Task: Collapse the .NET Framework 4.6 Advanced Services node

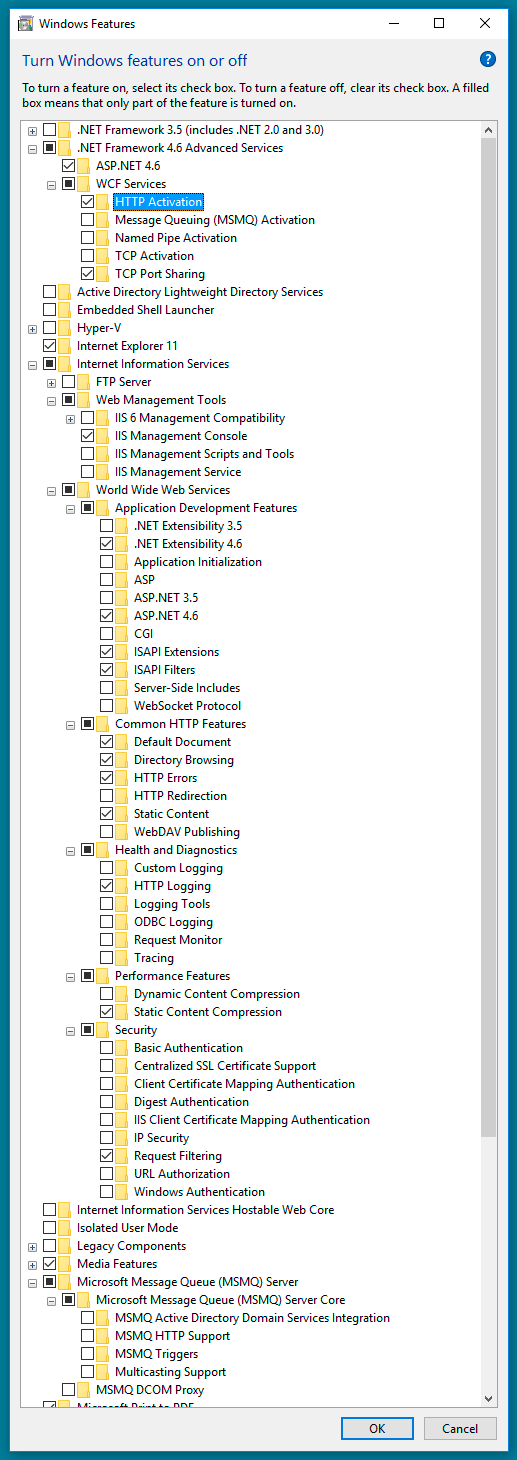Action: [x=33, y=148]
